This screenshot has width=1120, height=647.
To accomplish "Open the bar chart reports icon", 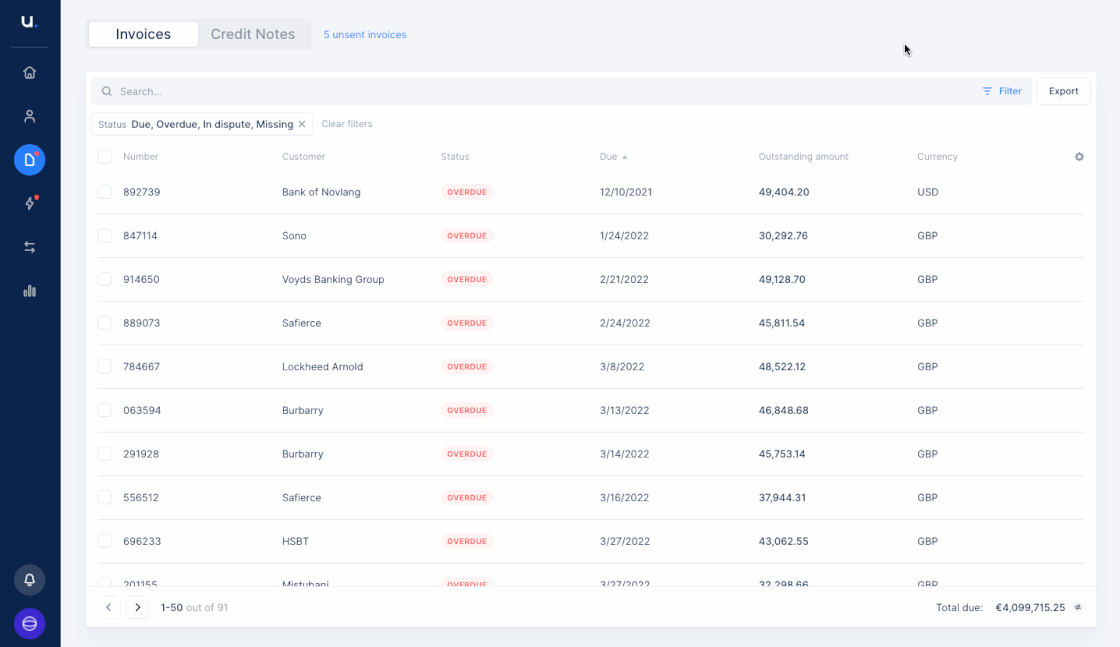I will point(29,291).
